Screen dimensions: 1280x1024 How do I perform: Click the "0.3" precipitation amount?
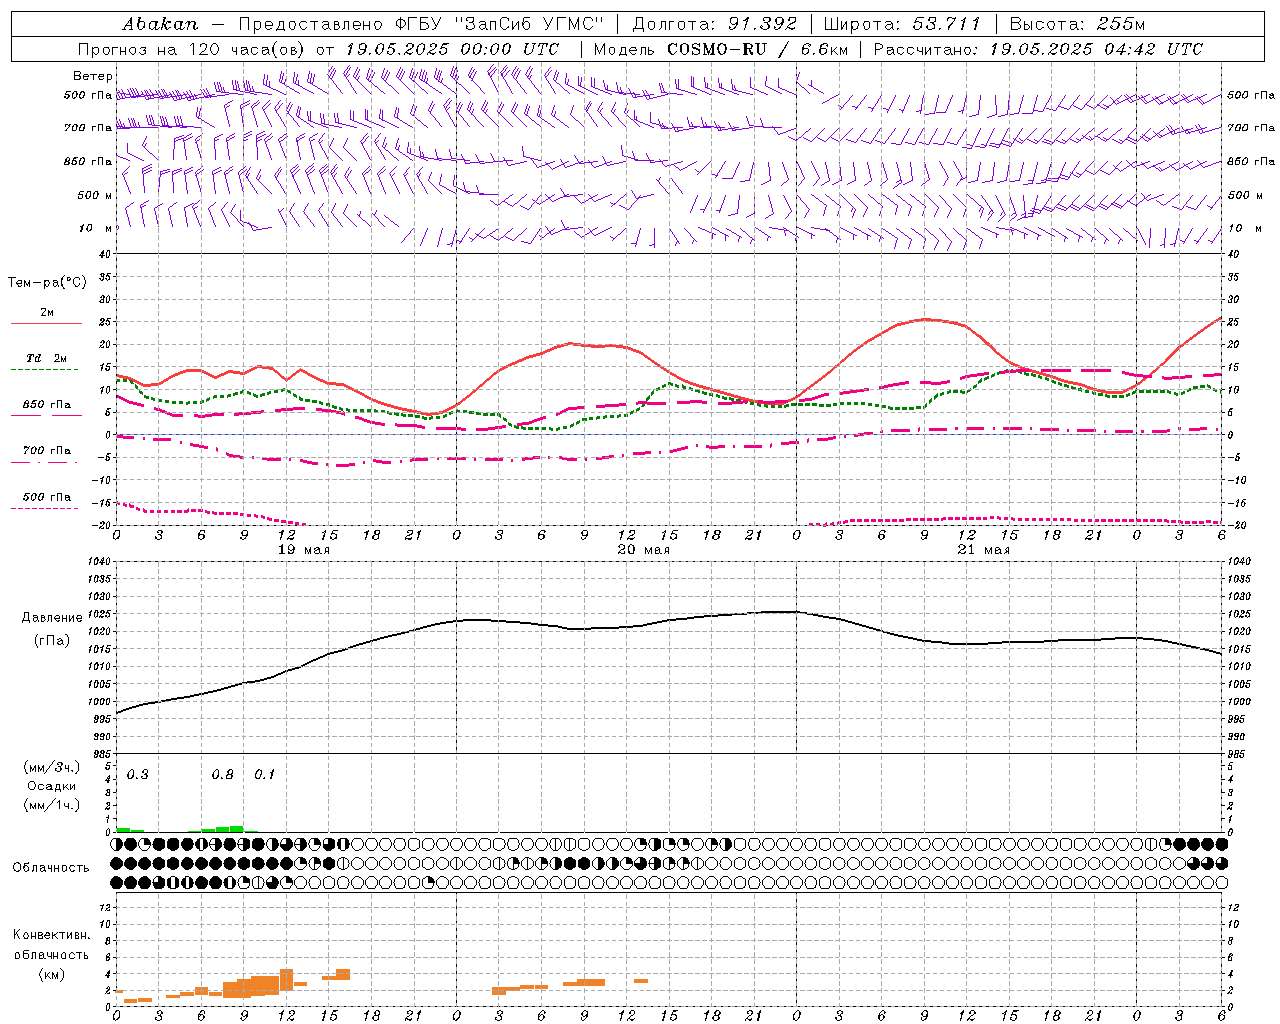point(137,775)
